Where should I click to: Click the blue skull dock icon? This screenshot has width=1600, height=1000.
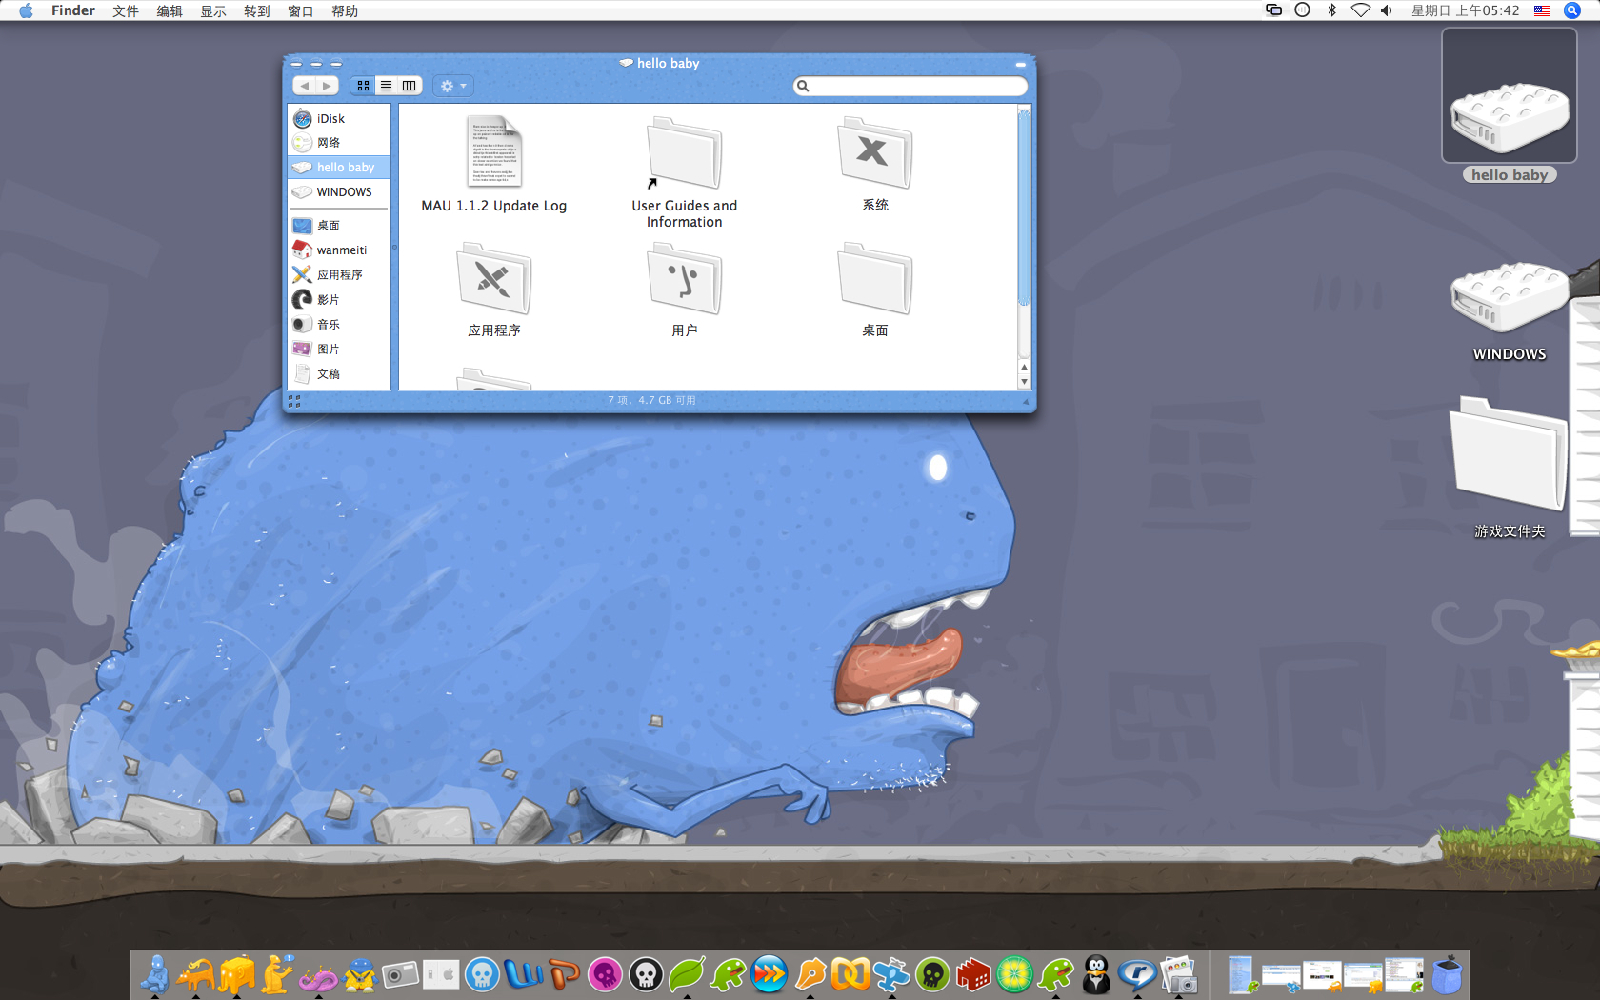[482, 975]
